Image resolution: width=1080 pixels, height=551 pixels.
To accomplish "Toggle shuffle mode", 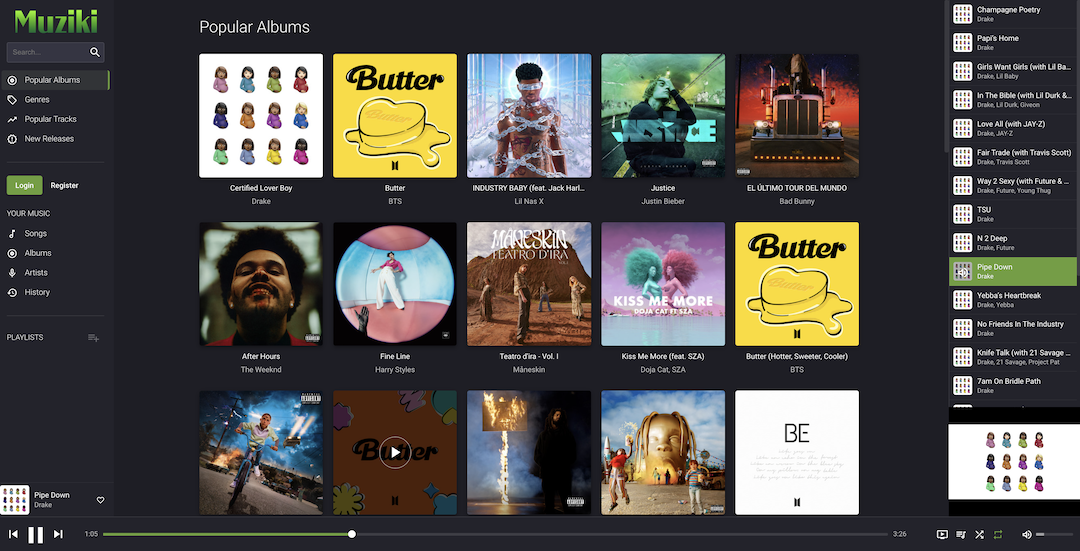I will click(979, 534).
